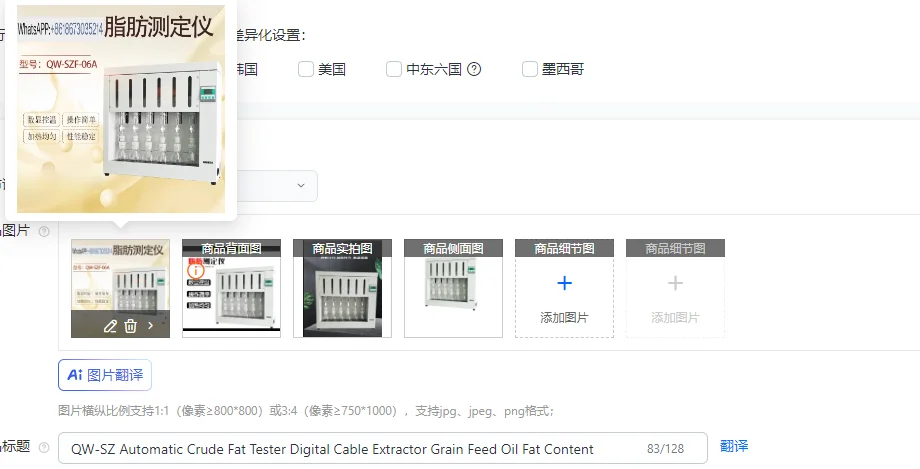Tick the 美国 checkbox
920x469 pixels.
pos(306,69)
